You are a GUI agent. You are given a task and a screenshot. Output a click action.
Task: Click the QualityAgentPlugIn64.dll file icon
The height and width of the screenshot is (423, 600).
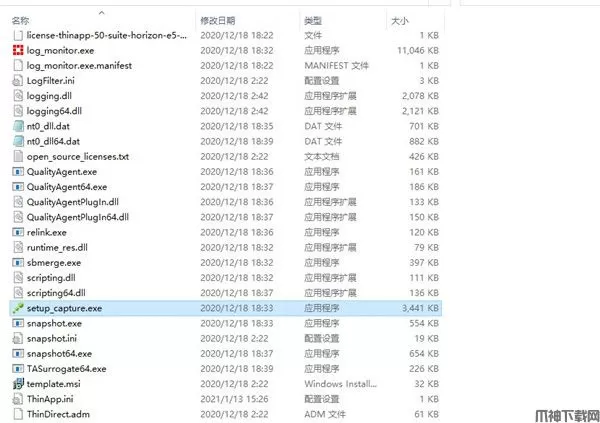point(18,217)
